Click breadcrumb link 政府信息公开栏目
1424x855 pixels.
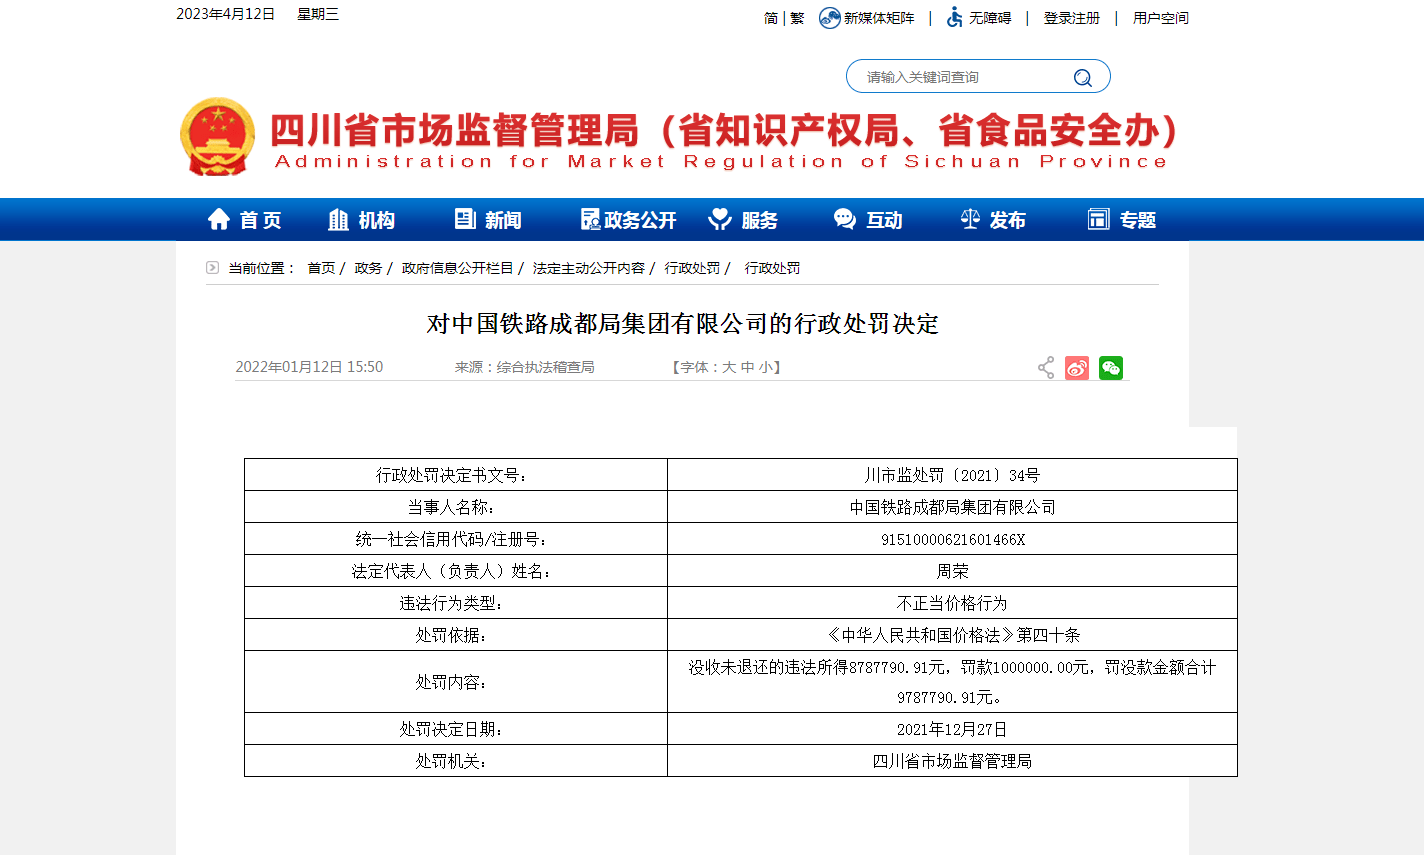pos(457,268)
